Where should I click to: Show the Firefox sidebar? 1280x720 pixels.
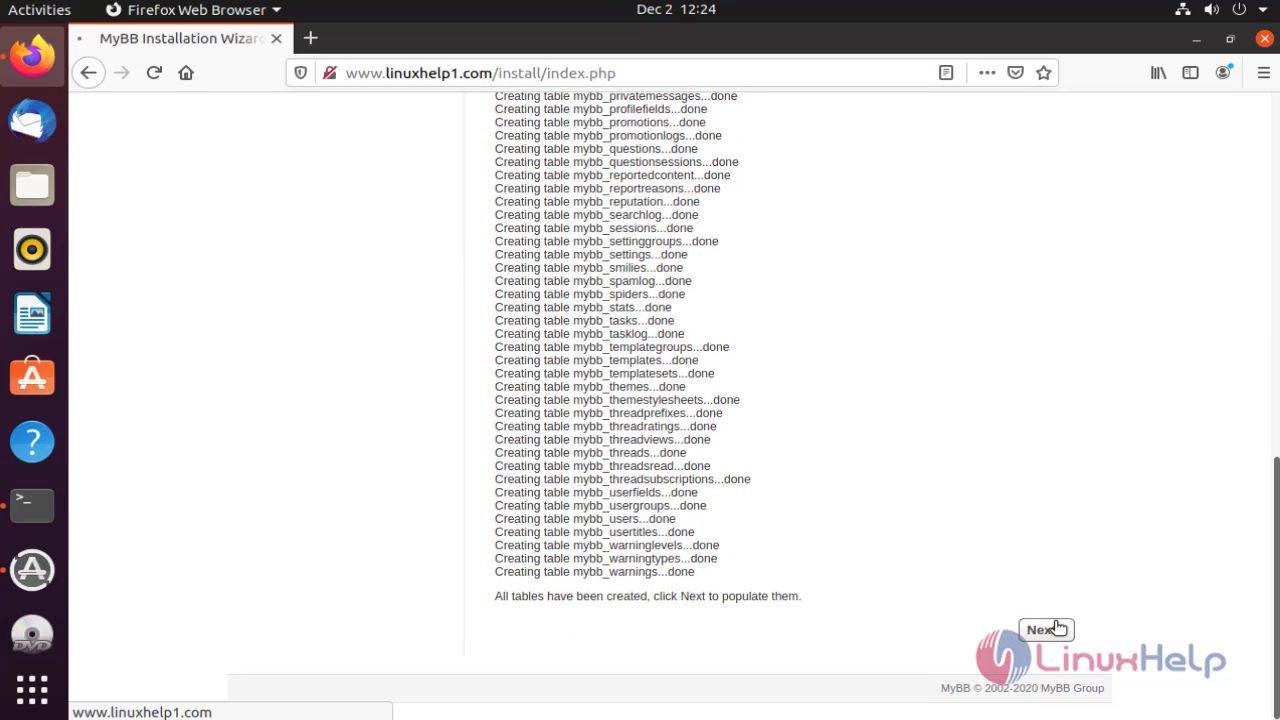[x=1190, y=73]
